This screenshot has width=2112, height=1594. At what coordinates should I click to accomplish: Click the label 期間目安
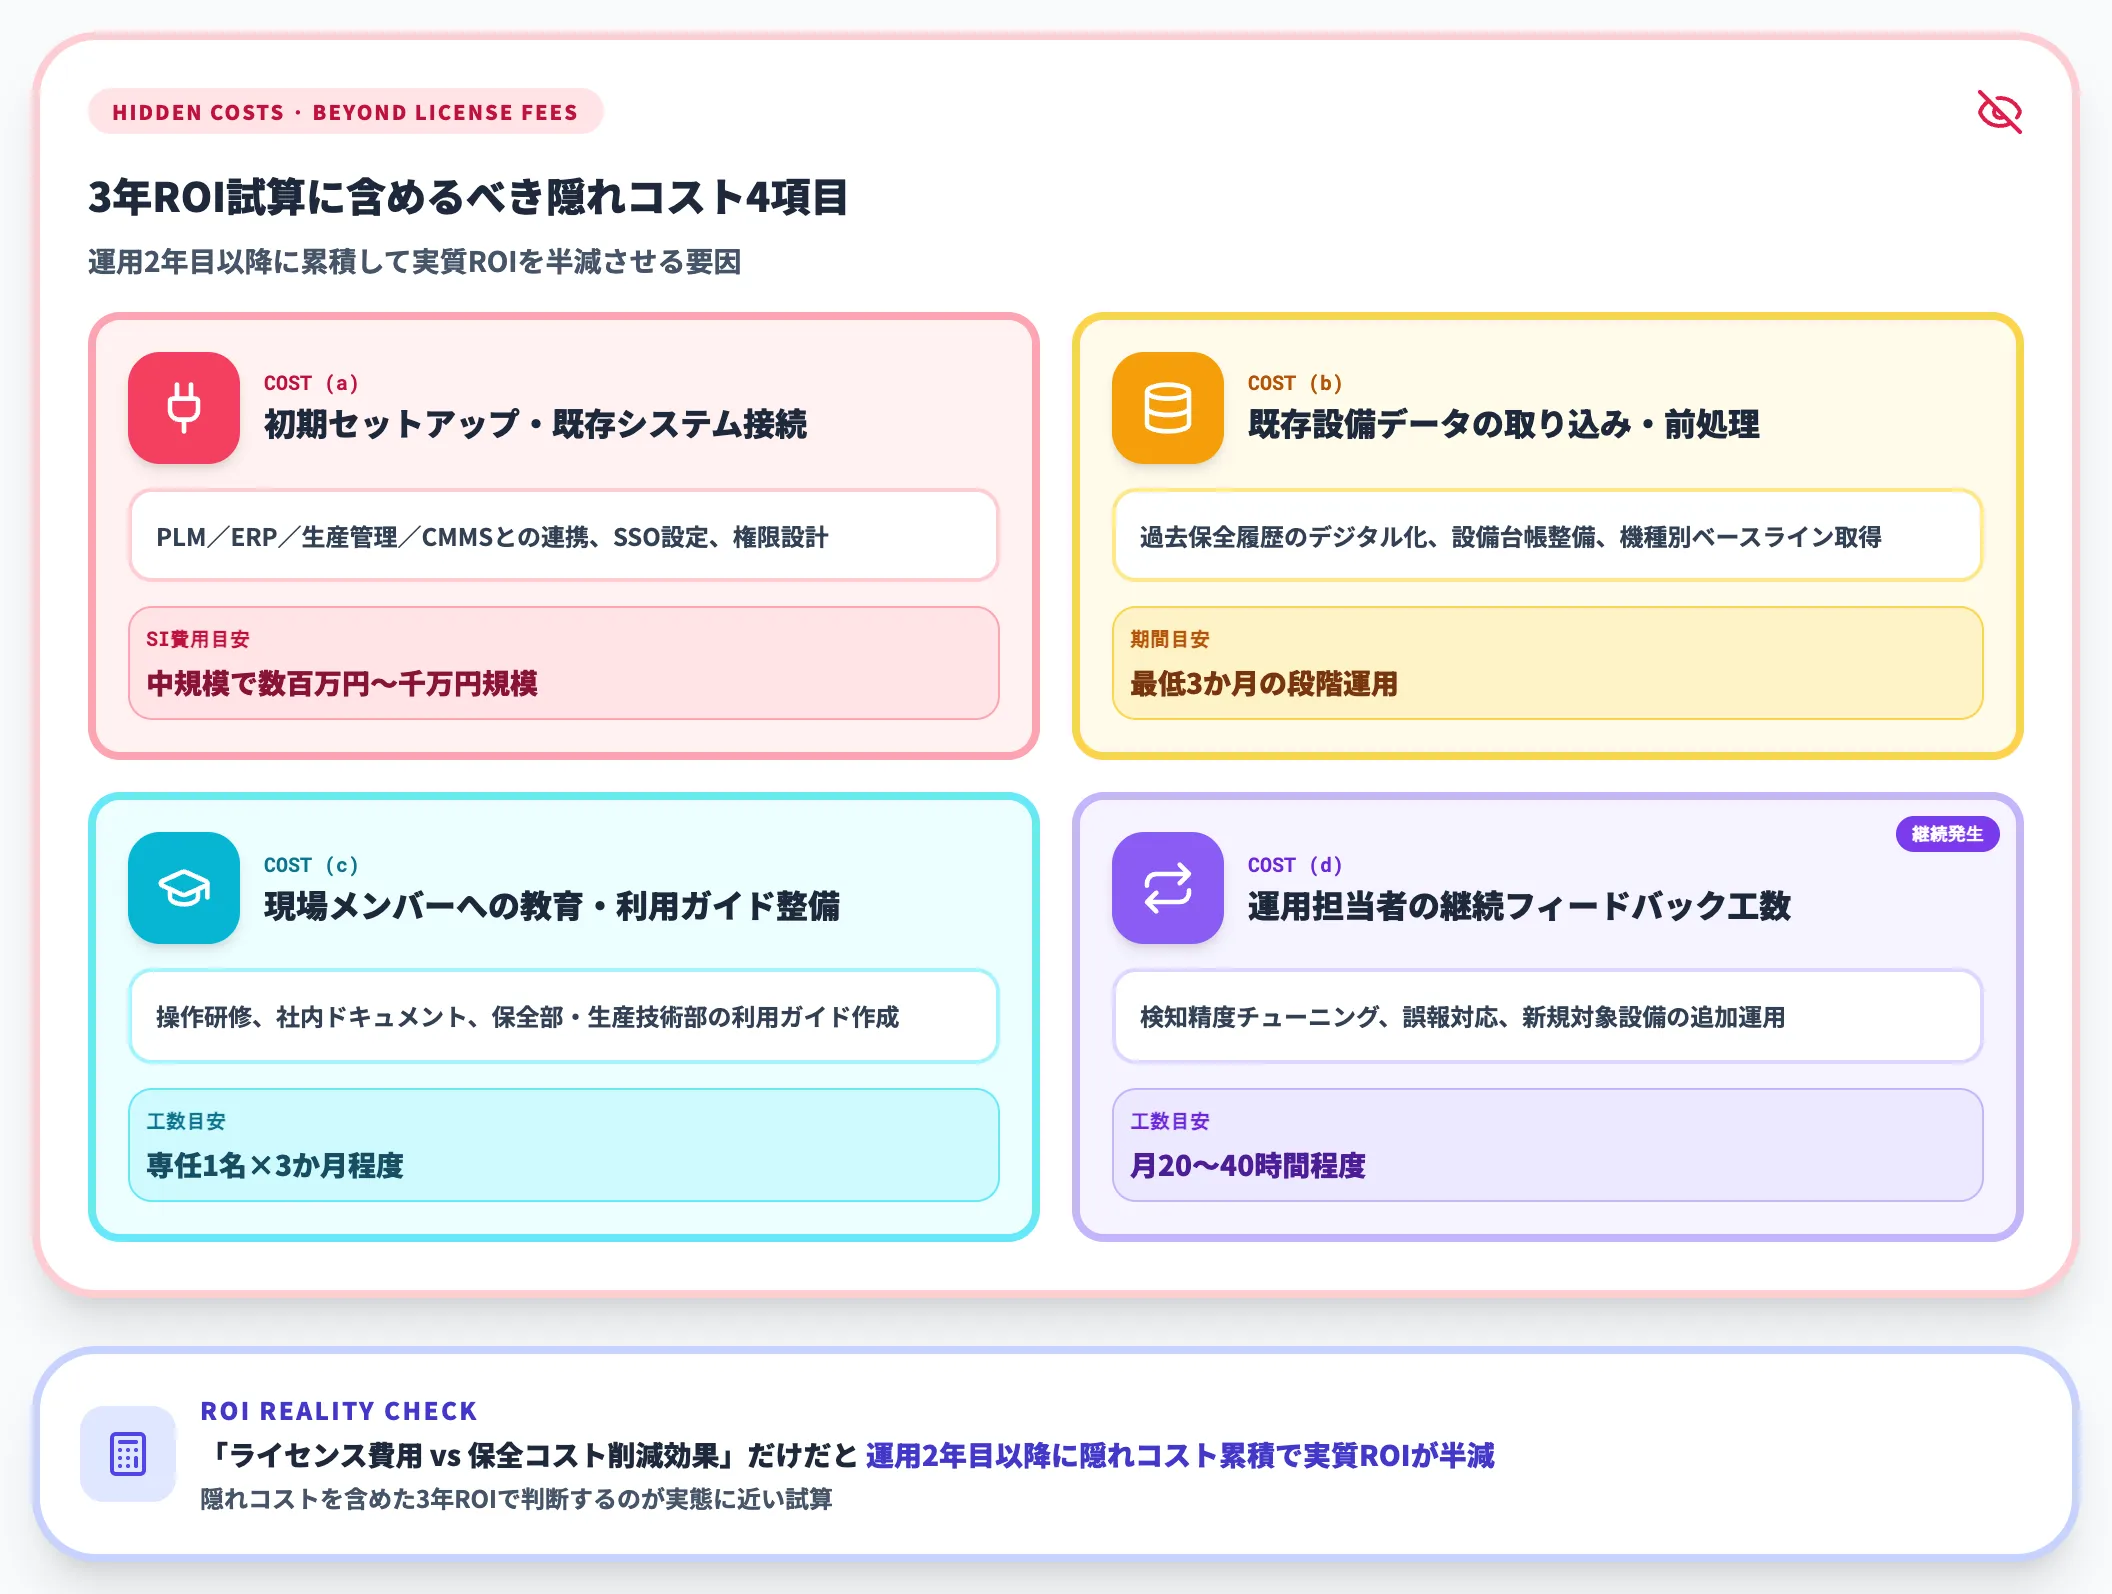pyautogui.click(x=1170, y=639)
